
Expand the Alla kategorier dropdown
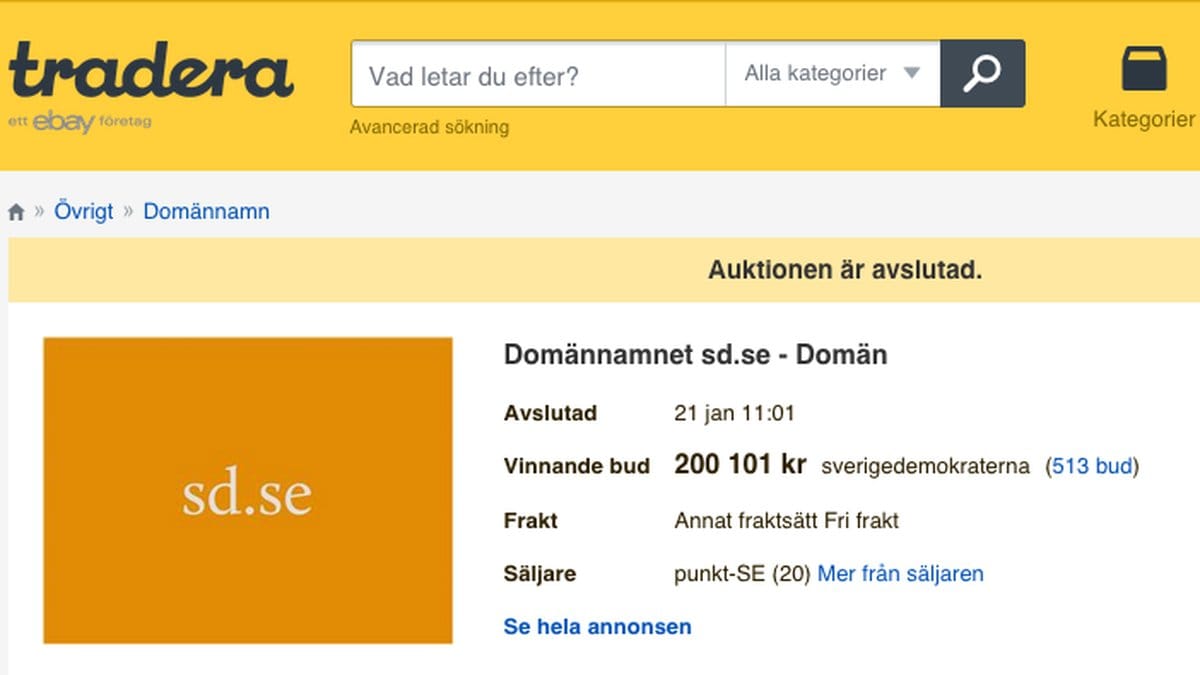(833, 74)
